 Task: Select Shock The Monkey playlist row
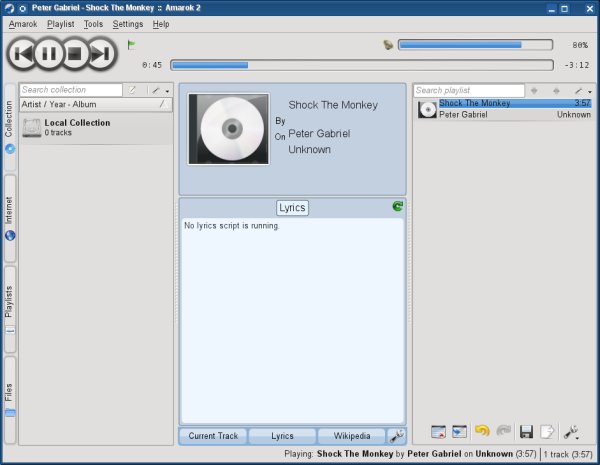(504, 109)
